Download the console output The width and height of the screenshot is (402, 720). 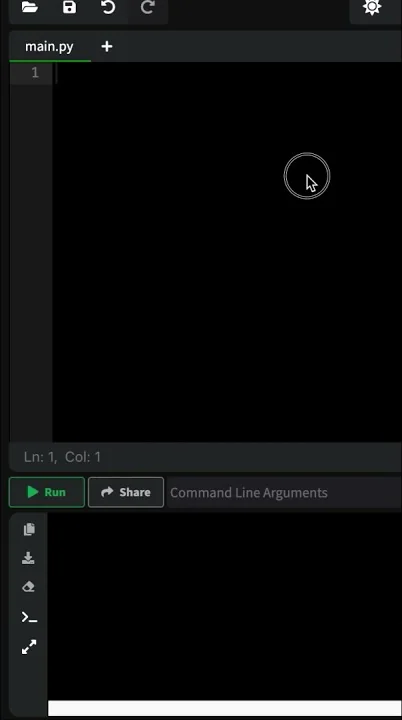tap(28, 558)
